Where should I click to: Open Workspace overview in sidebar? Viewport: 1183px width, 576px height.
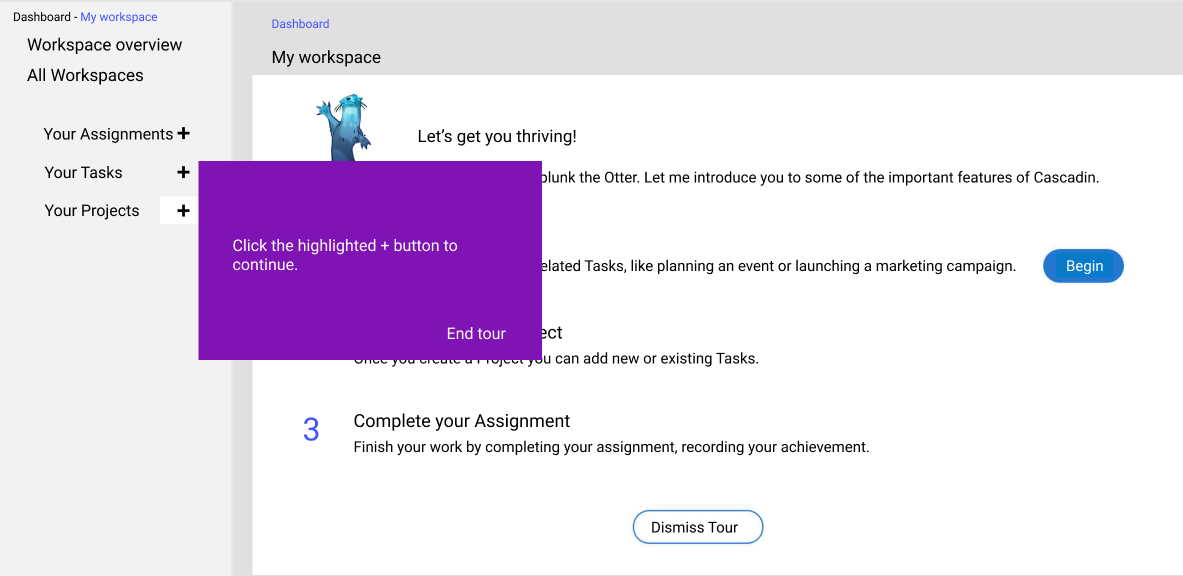104,45
